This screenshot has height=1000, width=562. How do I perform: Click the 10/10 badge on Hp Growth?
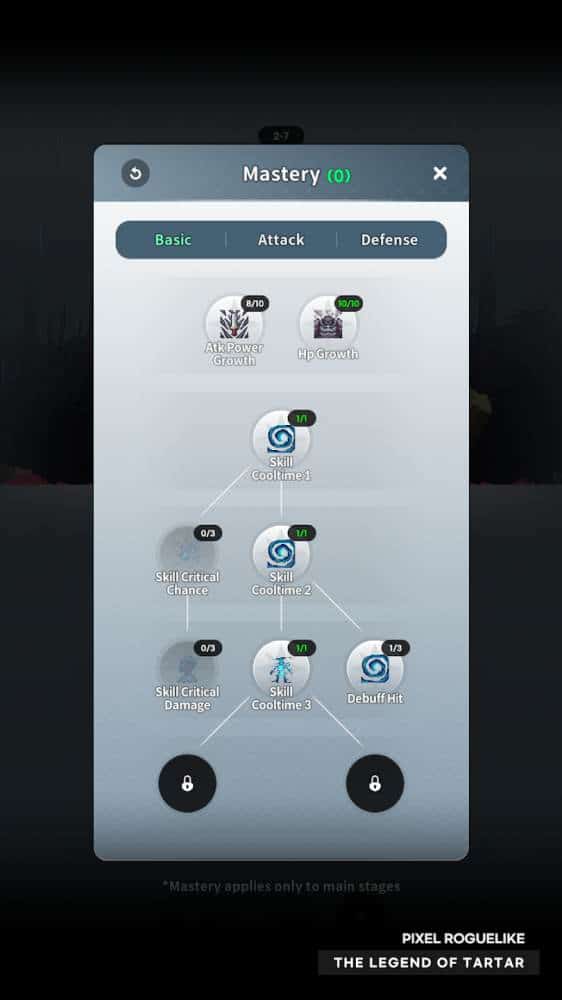click(x=348, y=304)
